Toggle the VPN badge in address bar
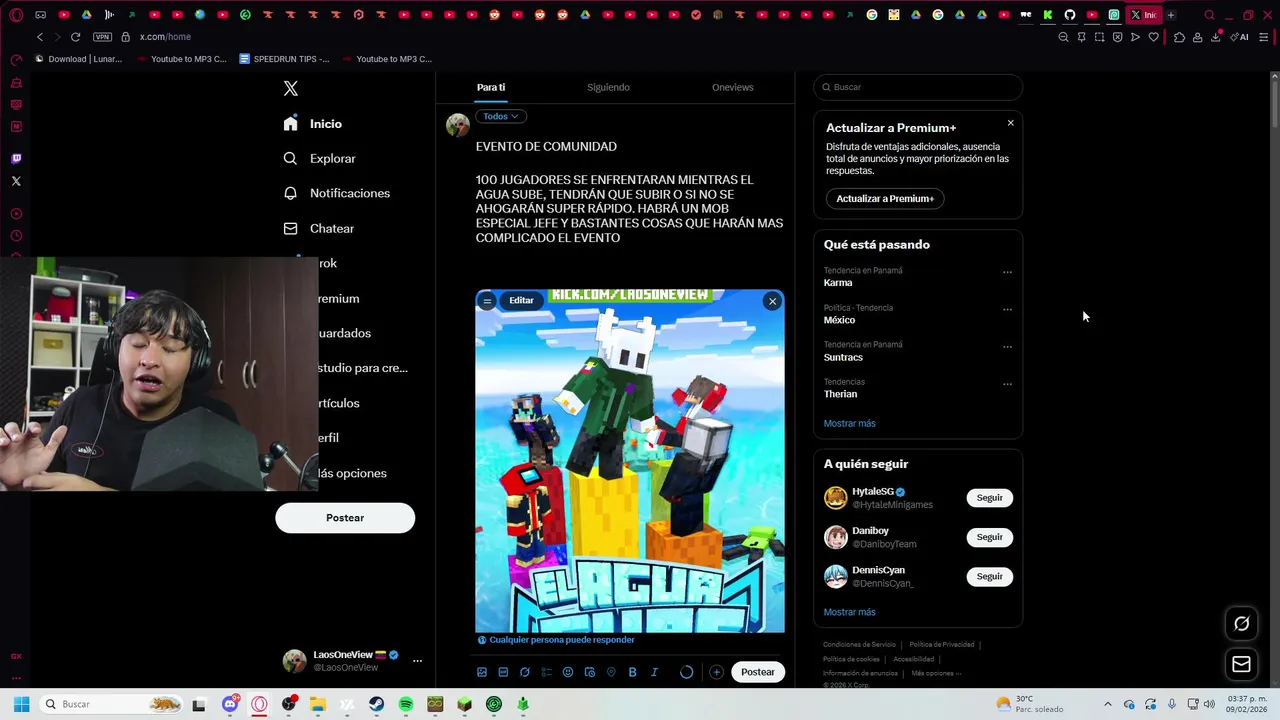This screenshot has height=720, width=1280. [x=102, y=37]
